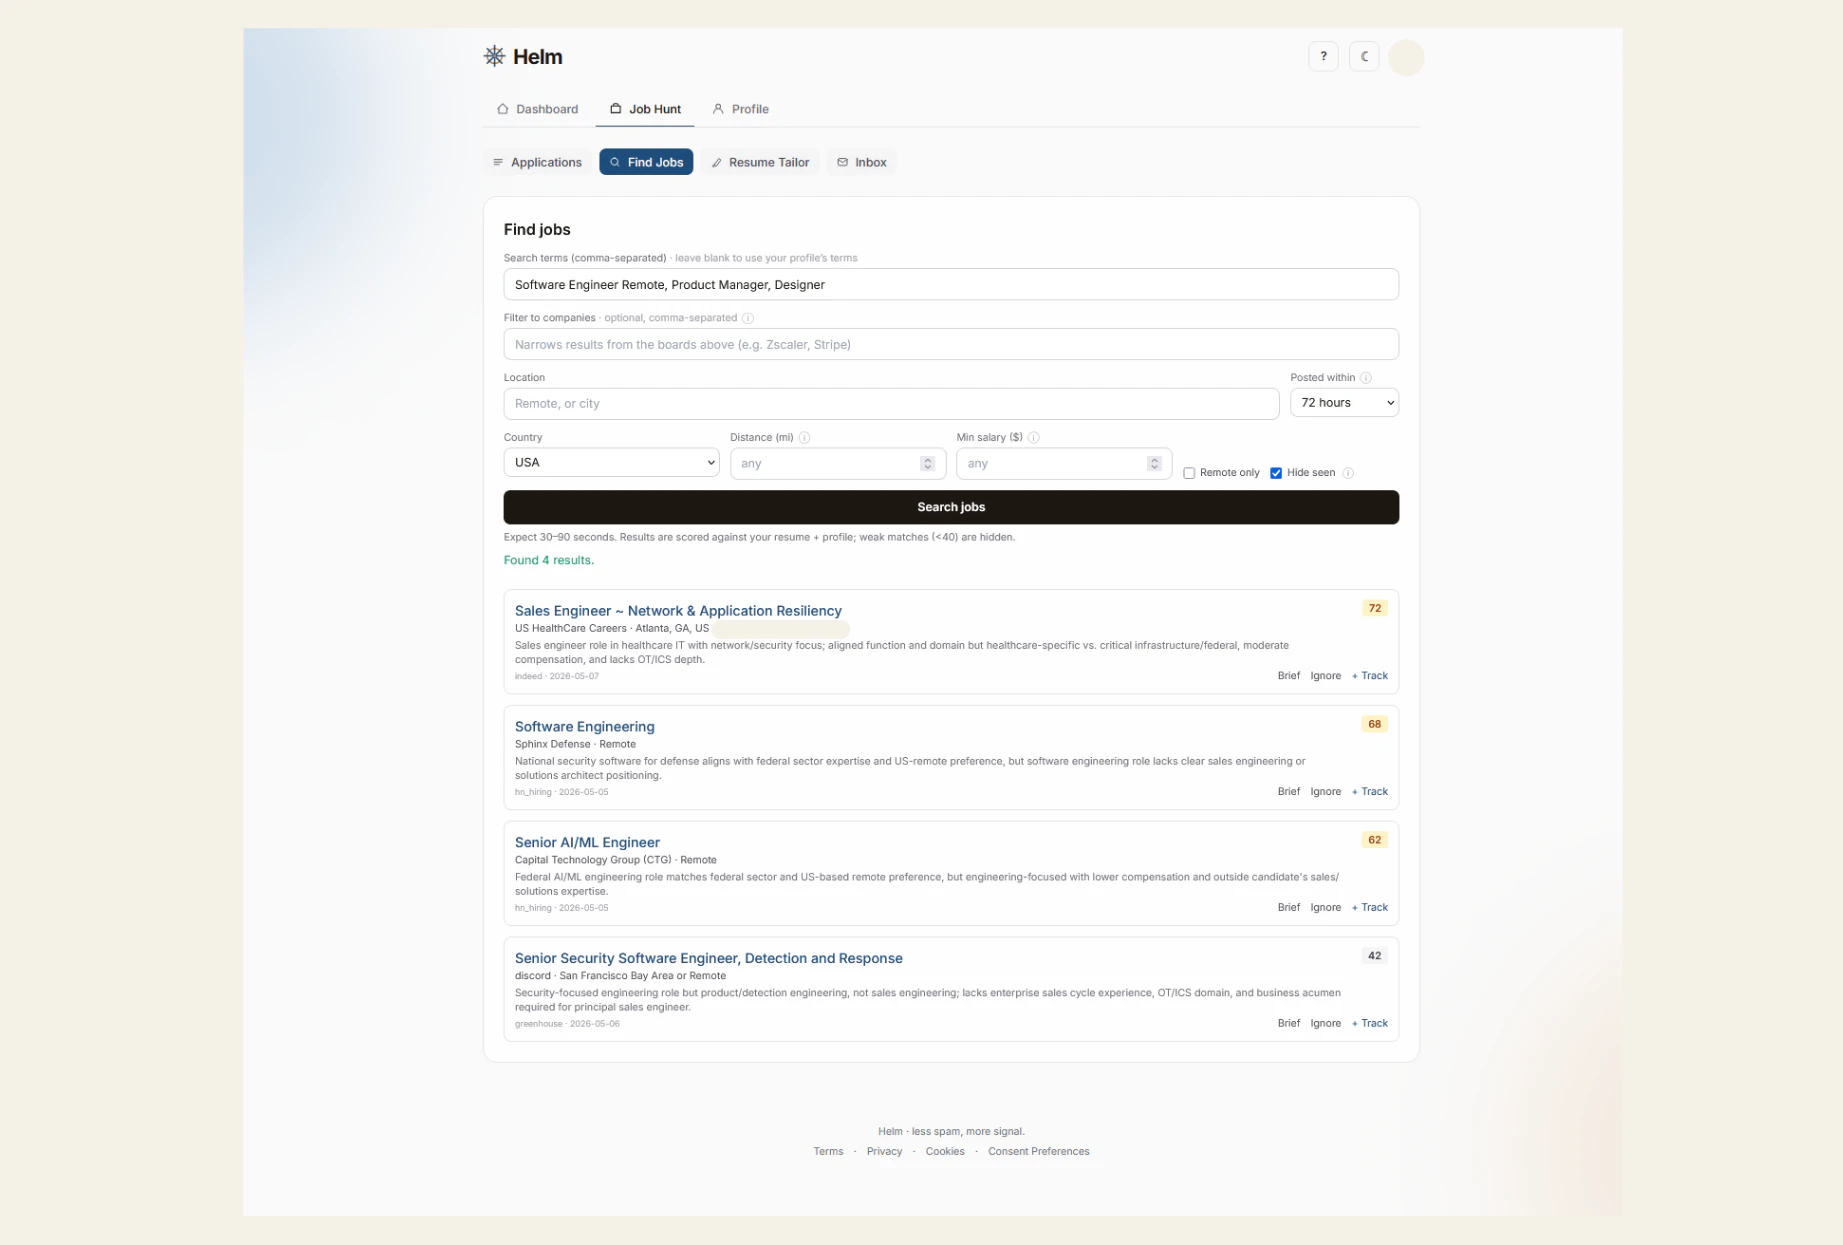Open the Consent Preferences footer link
1843x1245 pixels.
[x=1038, y=1152]
